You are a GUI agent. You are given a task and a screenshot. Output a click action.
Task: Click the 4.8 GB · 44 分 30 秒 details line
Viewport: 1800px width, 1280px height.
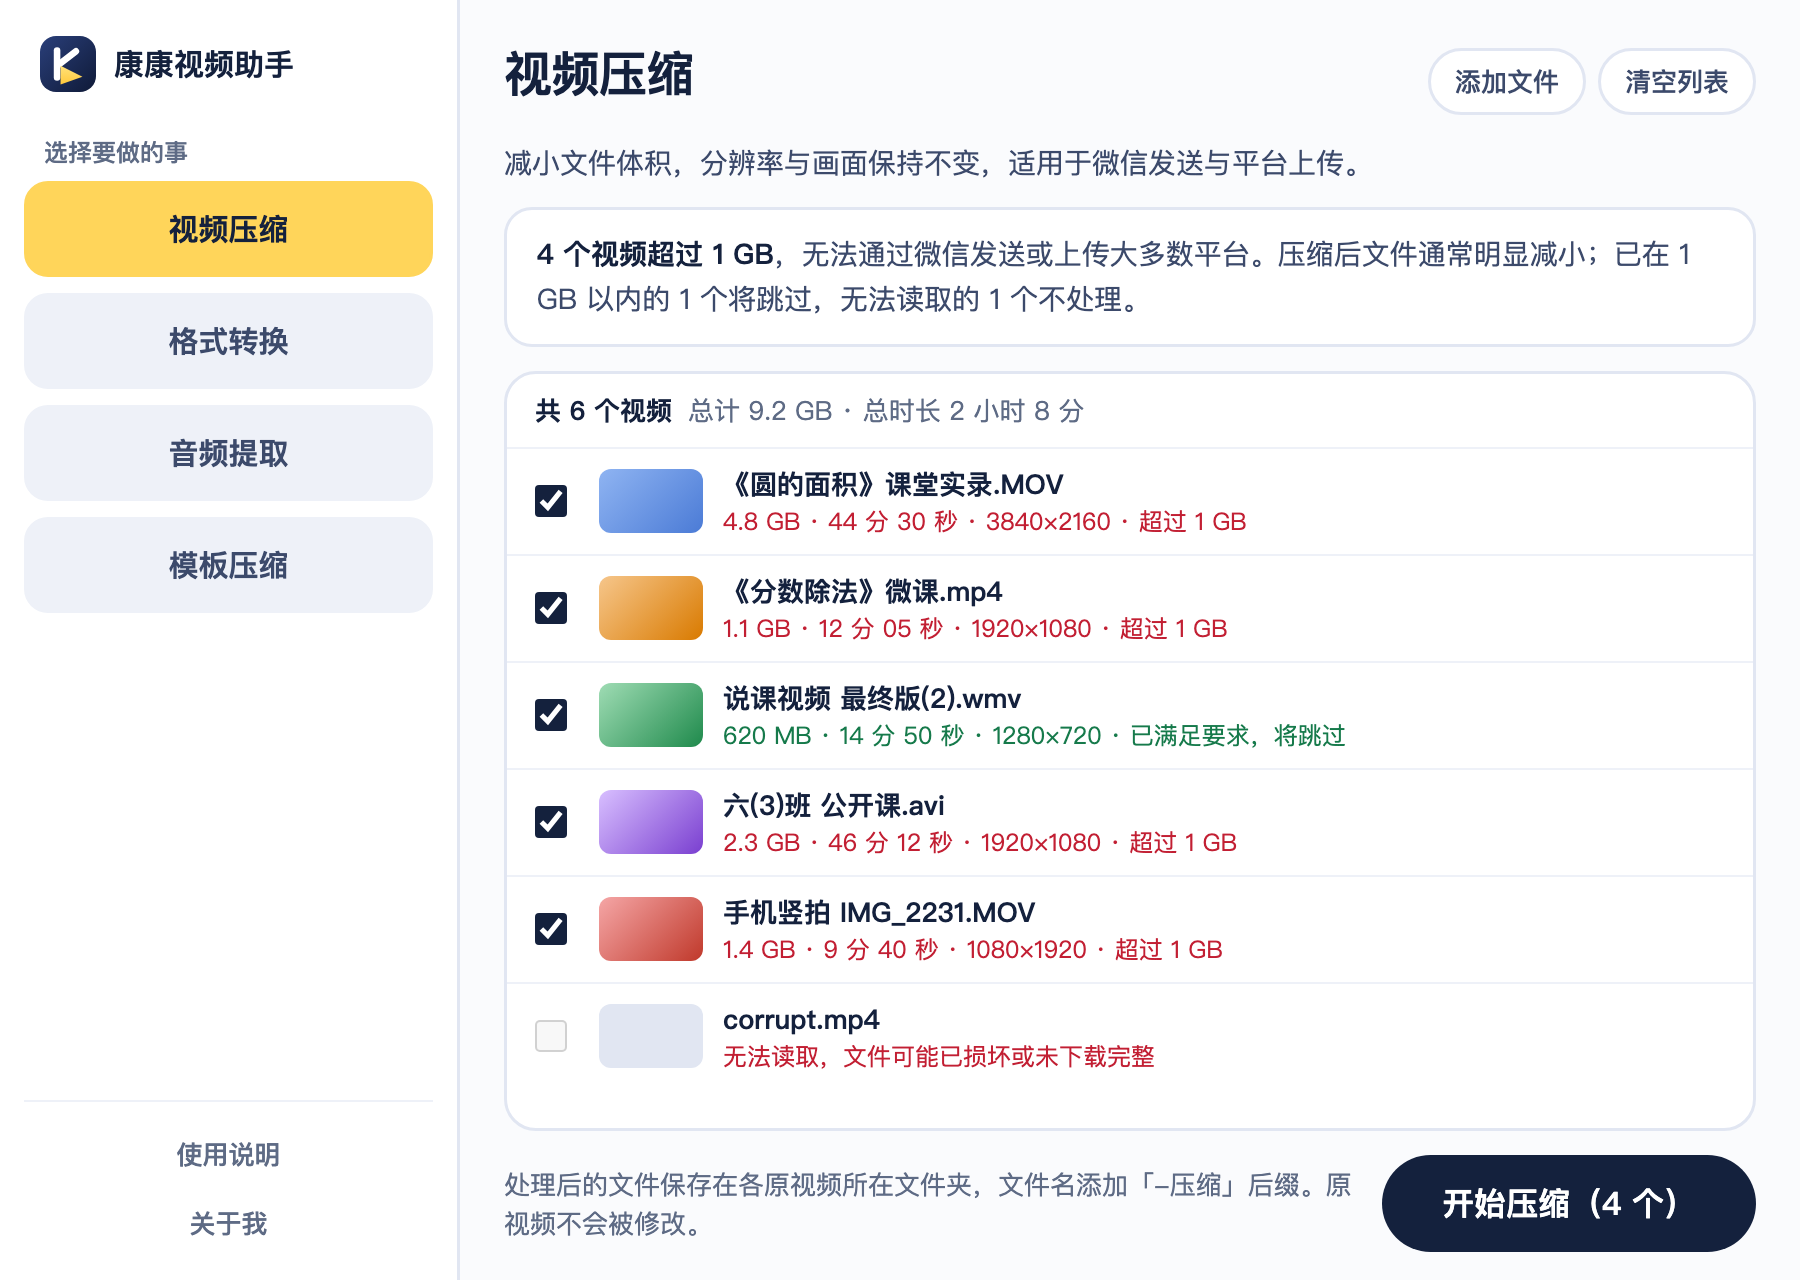[x=985, y=522]
